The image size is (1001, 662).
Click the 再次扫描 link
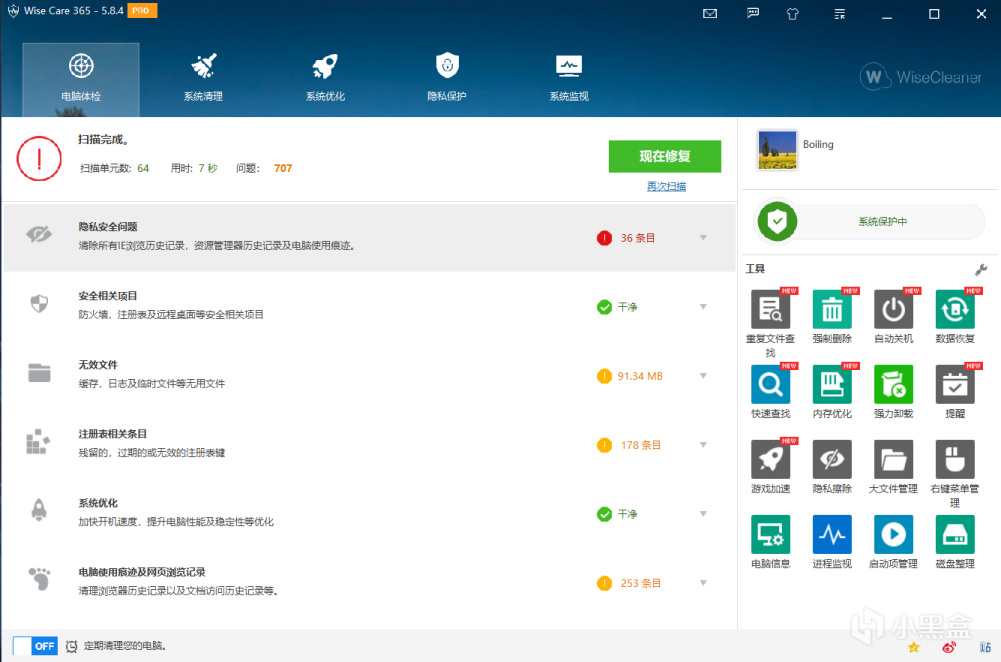pos(666,186)
